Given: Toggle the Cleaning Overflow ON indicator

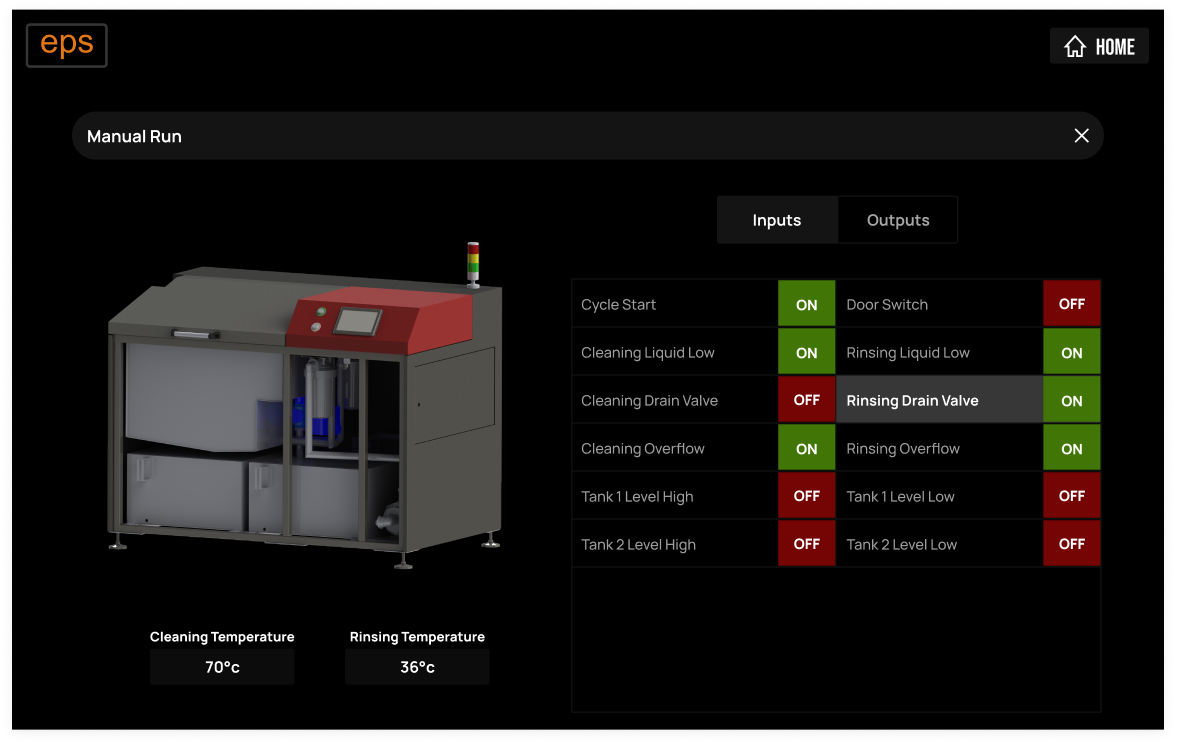Looking at the screenshot, I should click(x=806, y=449).
